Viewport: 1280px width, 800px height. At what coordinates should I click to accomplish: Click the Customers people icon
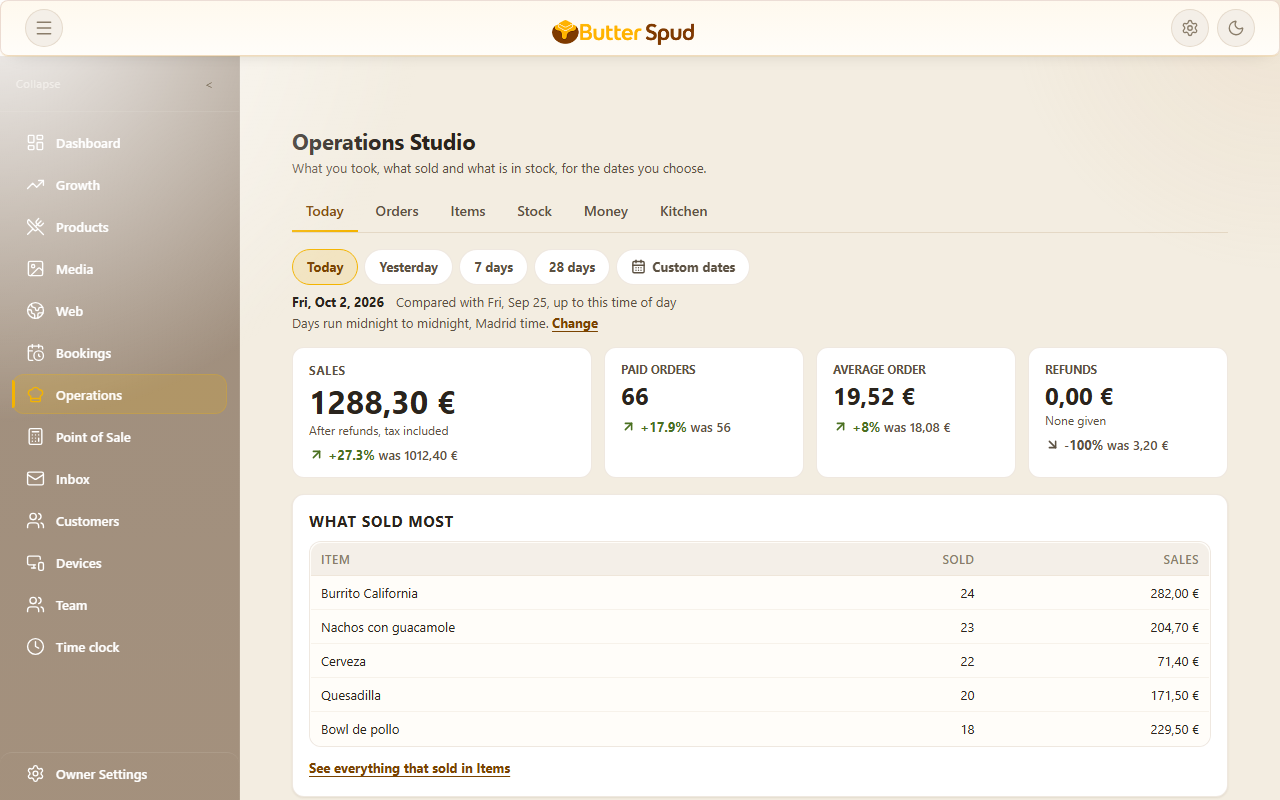pos(36,521)
